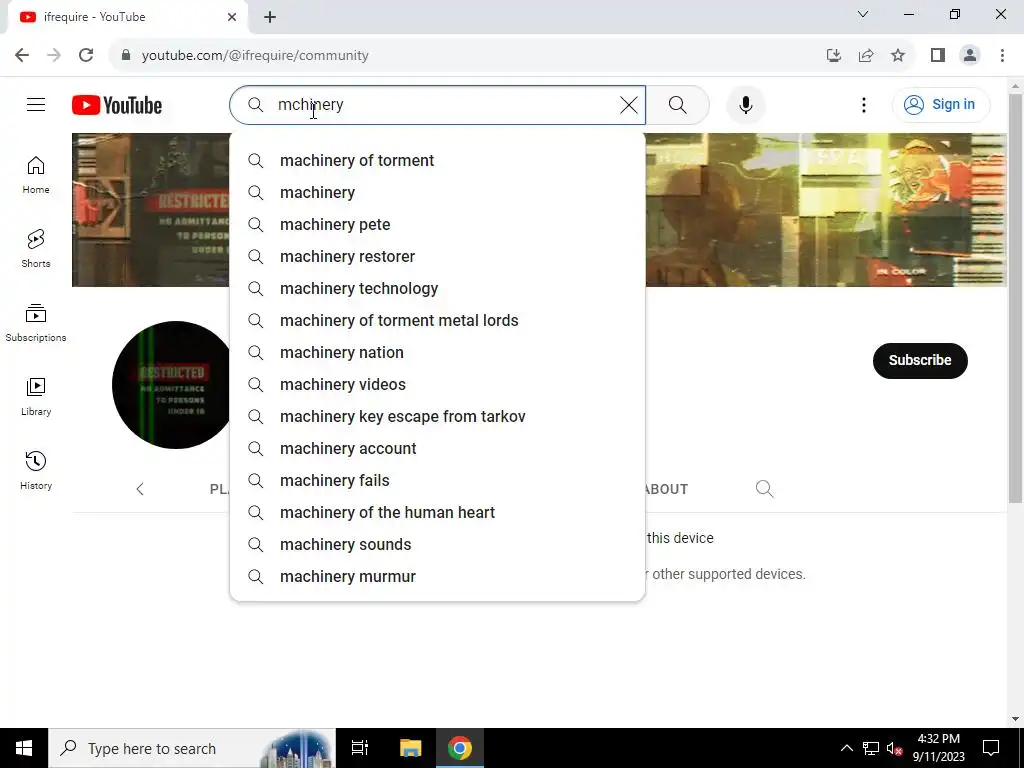Choose suggestion 'machinery technology'
The width and height of the screenshot is (1024, 768).
[438, 289]
